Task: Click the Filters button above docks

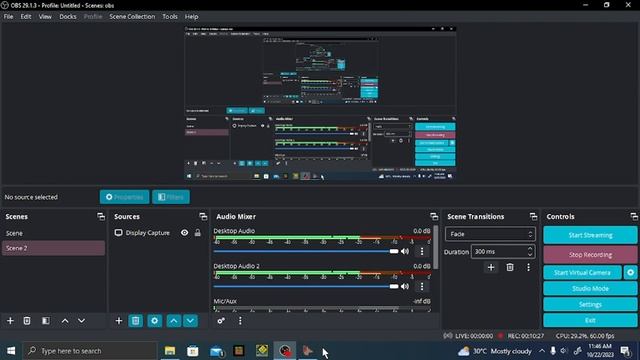Action: pyautogui.click(x=171, y=197)
